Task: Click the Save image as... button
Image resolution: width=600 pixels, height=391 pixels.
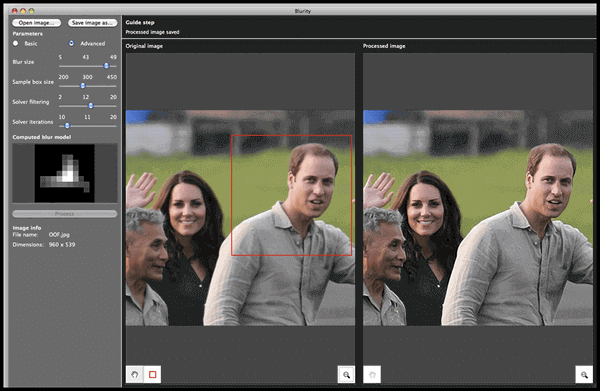Action: [93, 23]
